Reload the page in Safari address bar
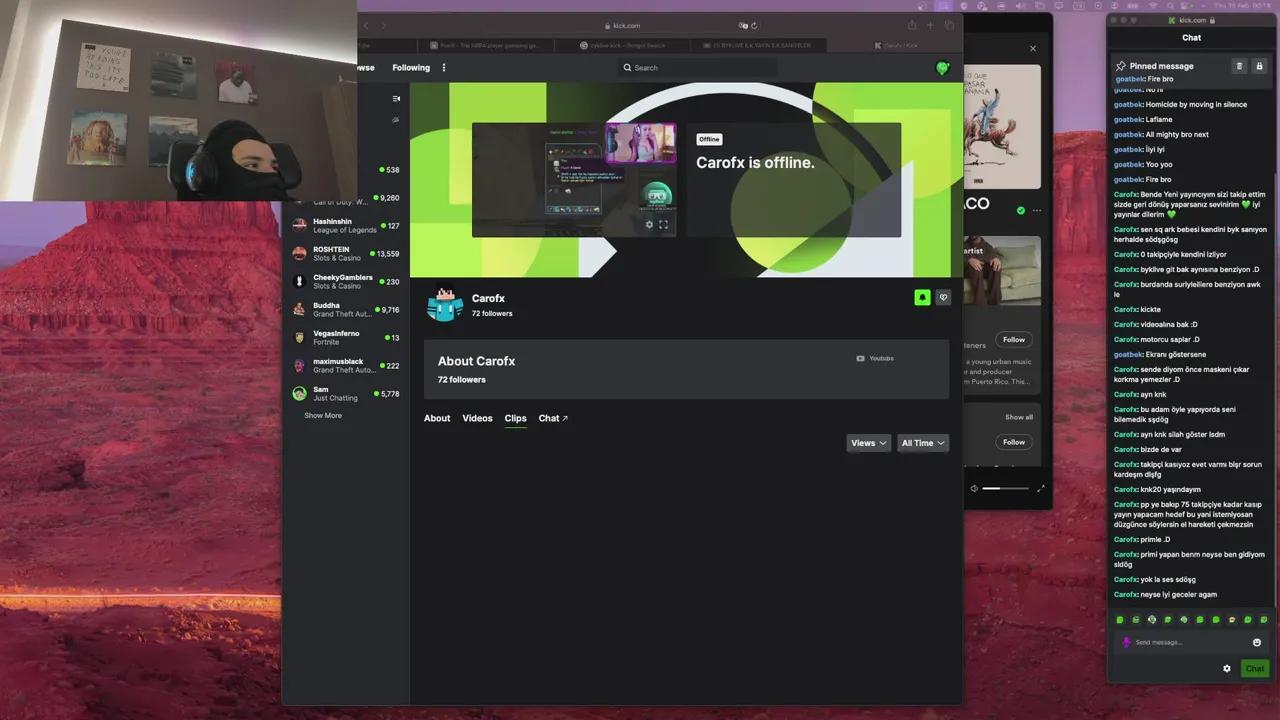 [x=754, y=25]
